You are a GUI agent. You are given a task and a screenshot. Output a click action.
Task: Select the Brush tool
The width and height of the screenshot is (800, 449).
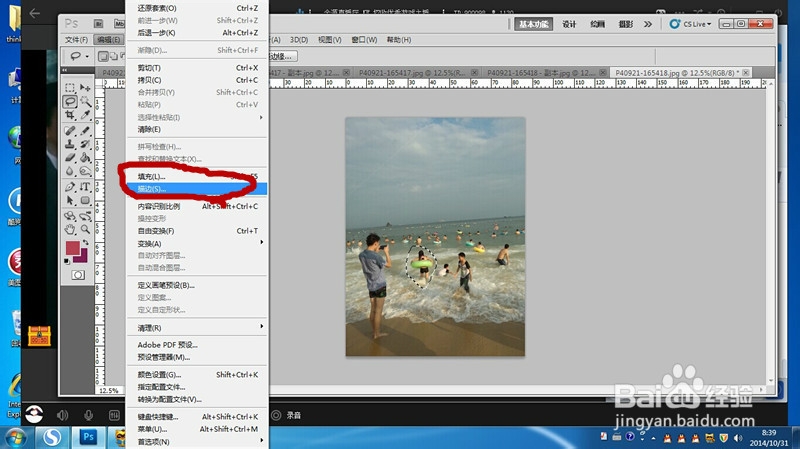coord(85,131)
